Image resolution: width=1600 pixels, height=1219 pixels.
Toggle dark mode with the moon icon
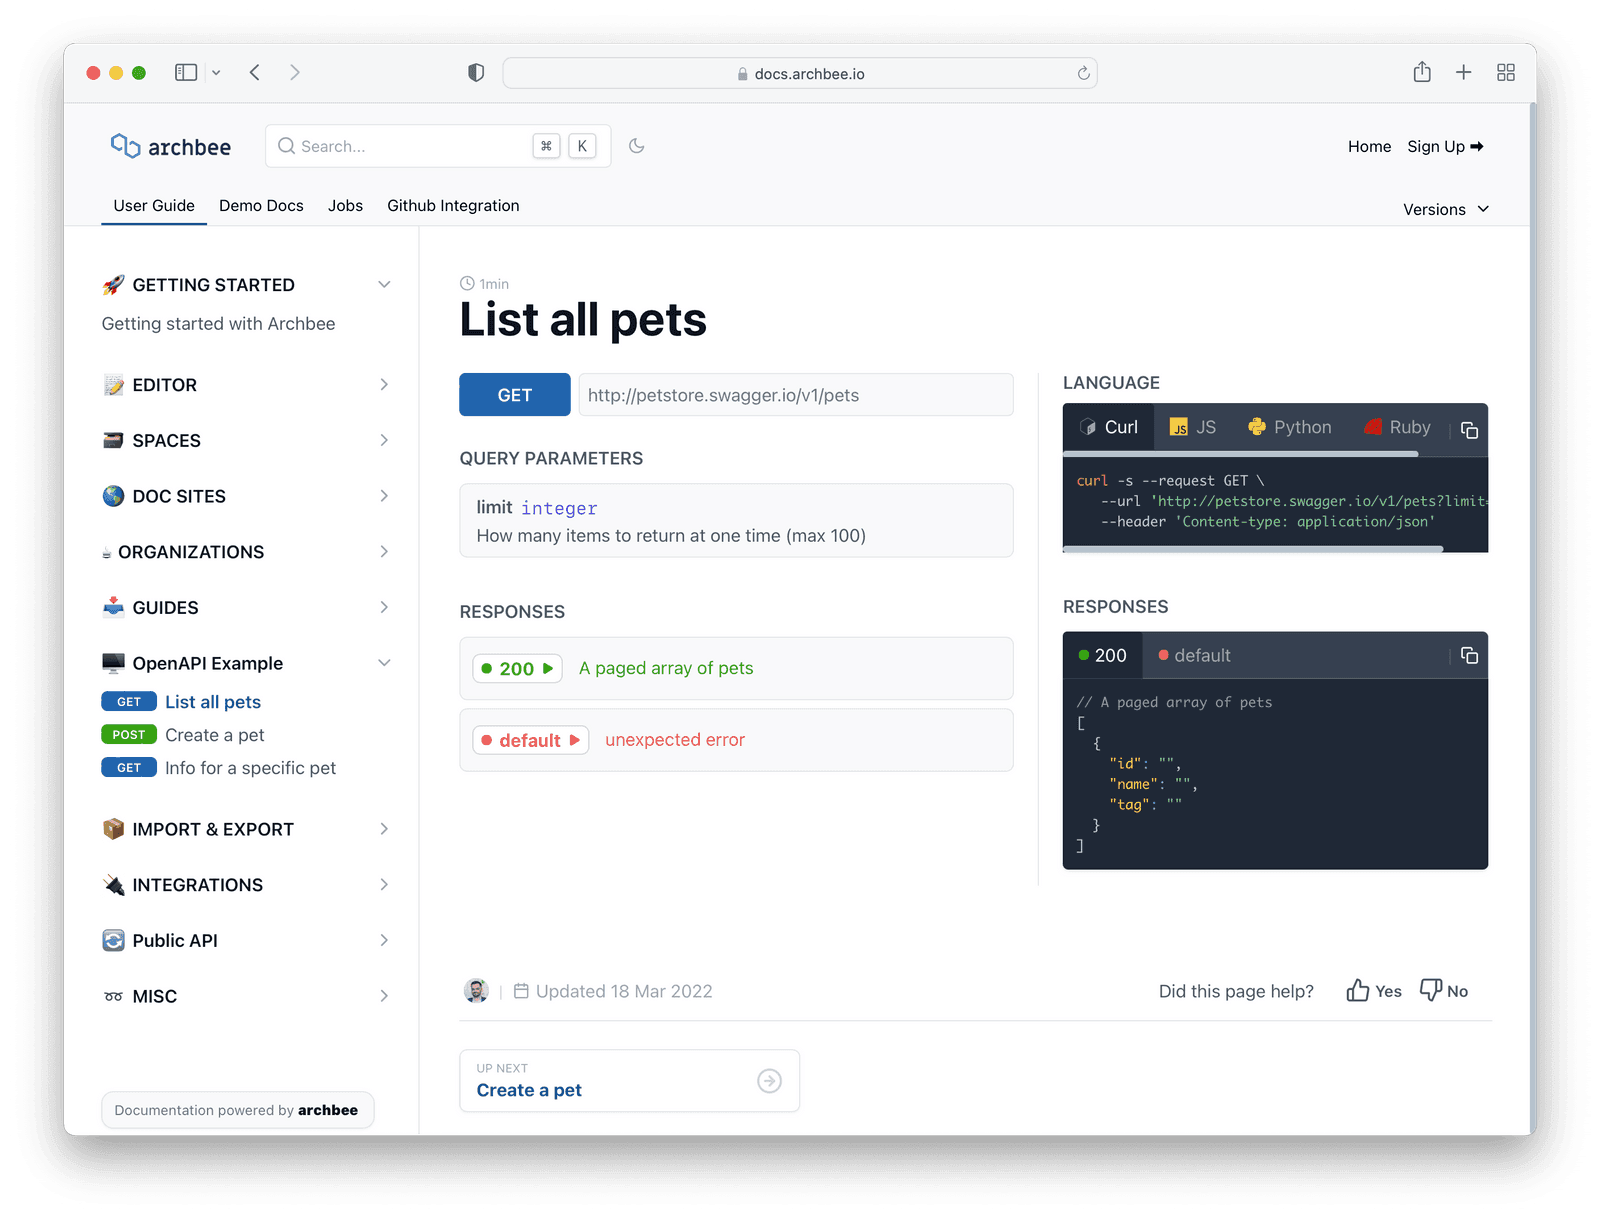pos(637,146)
